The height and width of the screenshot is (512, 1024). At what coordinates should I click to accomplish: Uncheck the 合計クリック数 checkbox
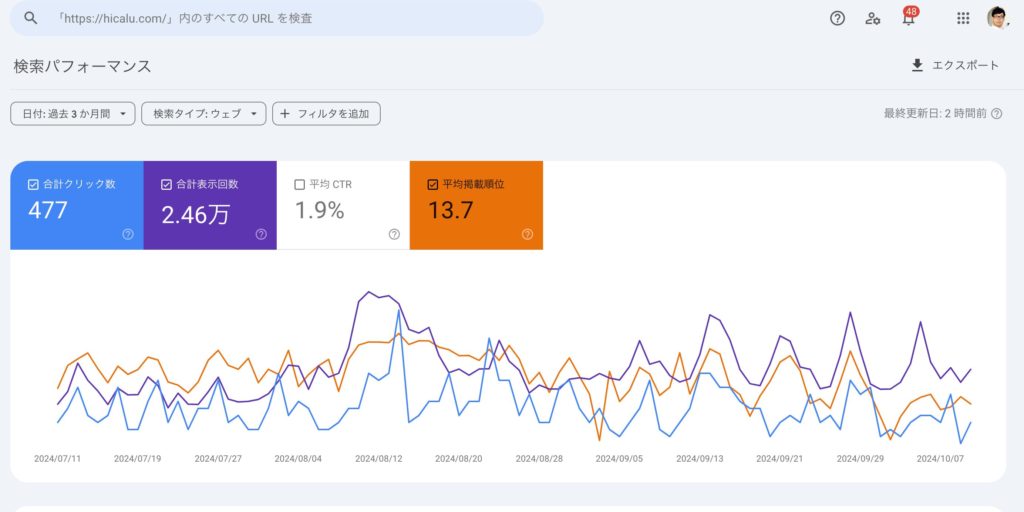coord(33,184)
